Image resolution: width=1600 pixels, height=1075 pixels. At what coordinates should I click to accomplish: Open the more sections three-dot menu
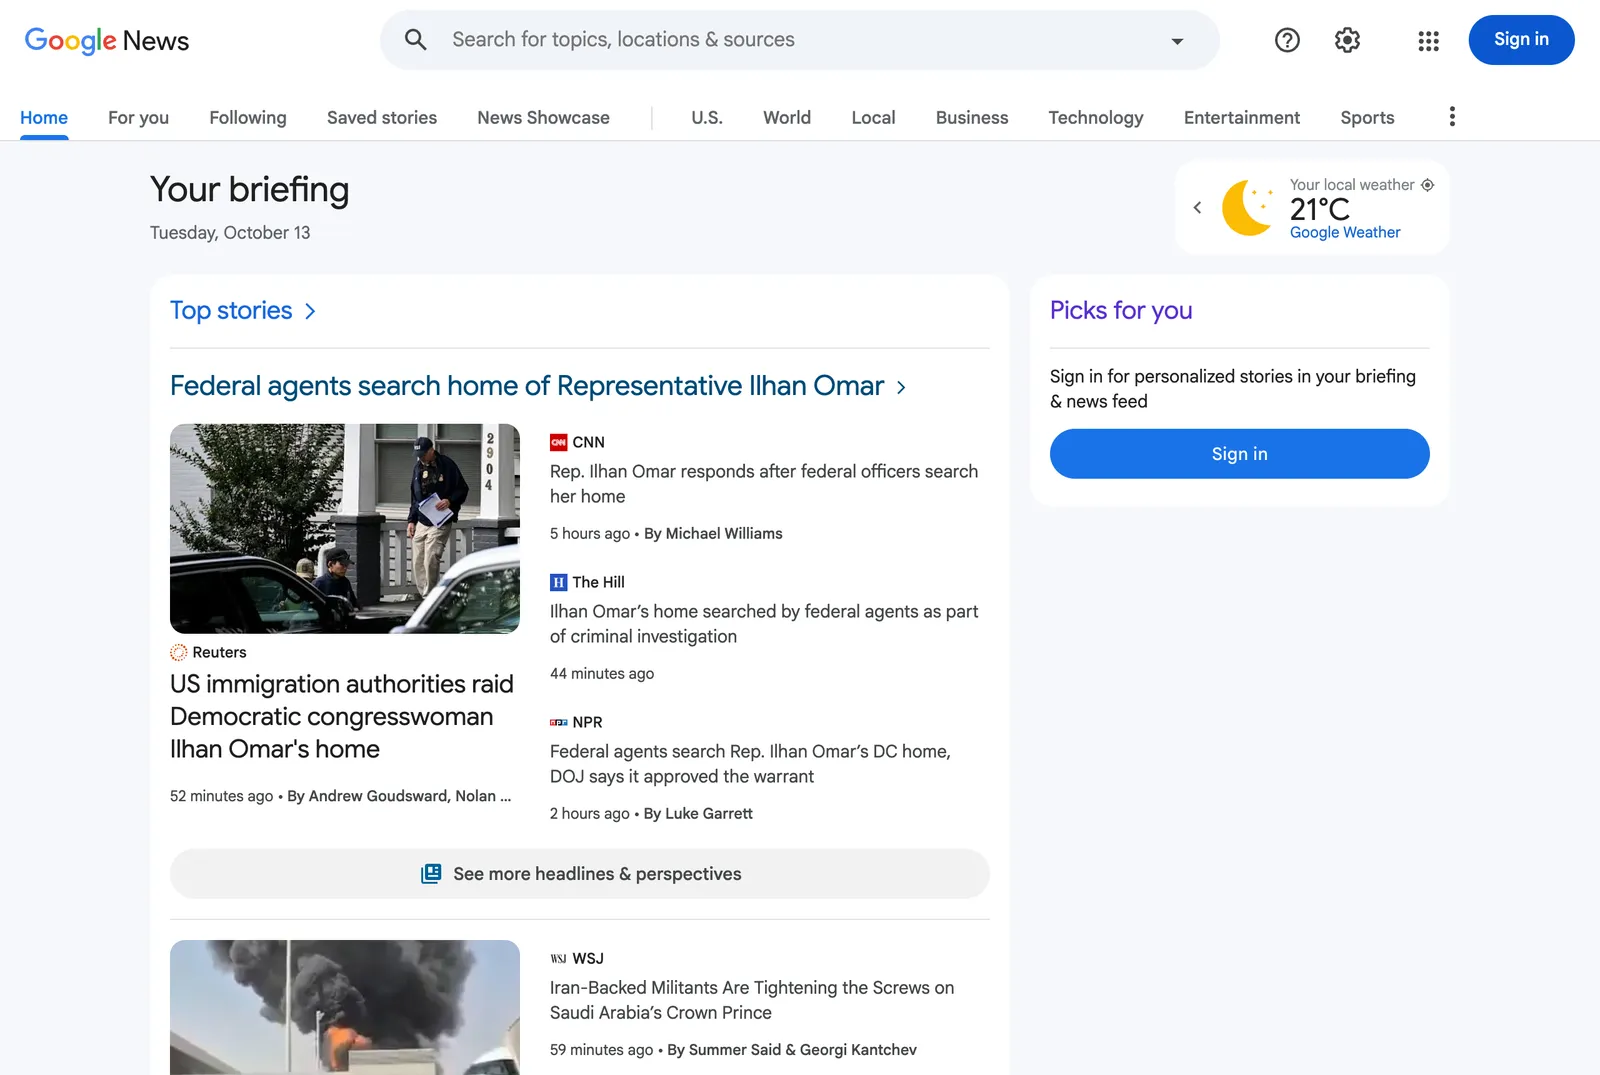pos(1452,117)
